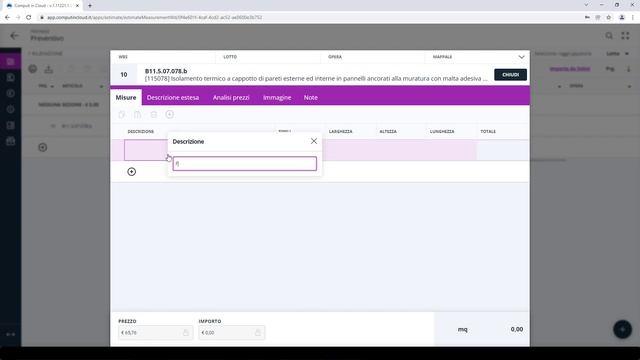
Task: Open the Immagine tab
Action: pos(277,98)
